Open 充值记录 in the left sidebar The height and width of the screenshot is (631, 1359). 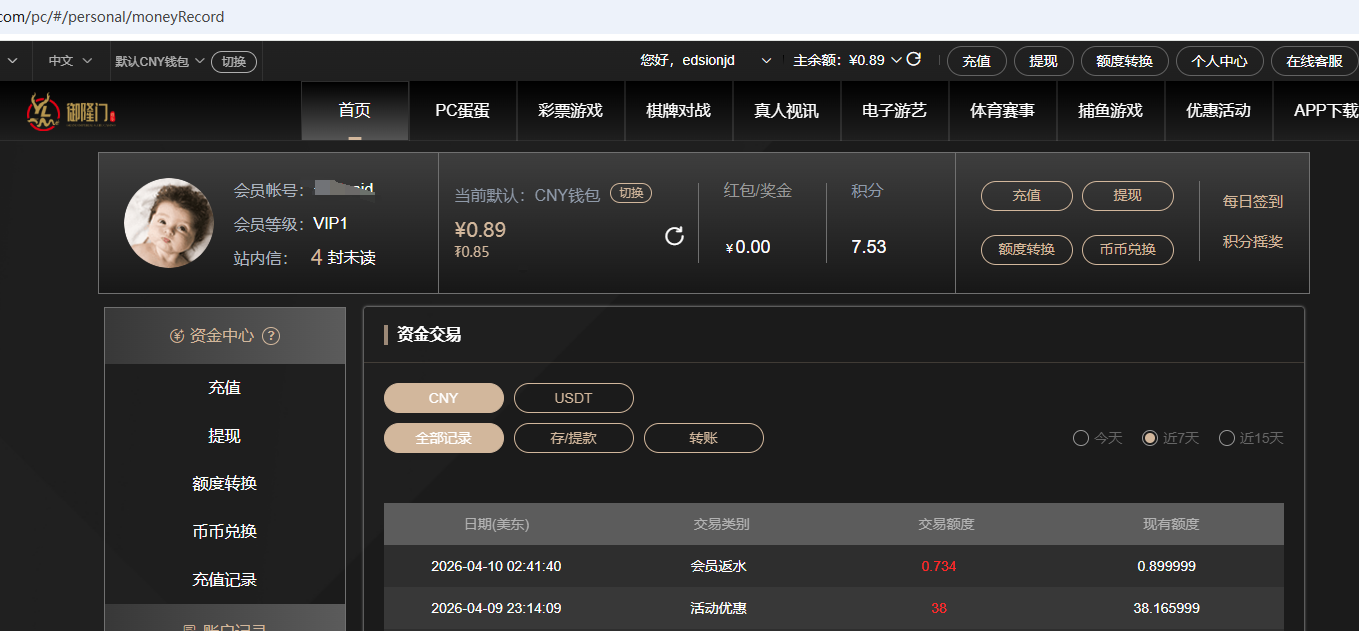[224, 580]
